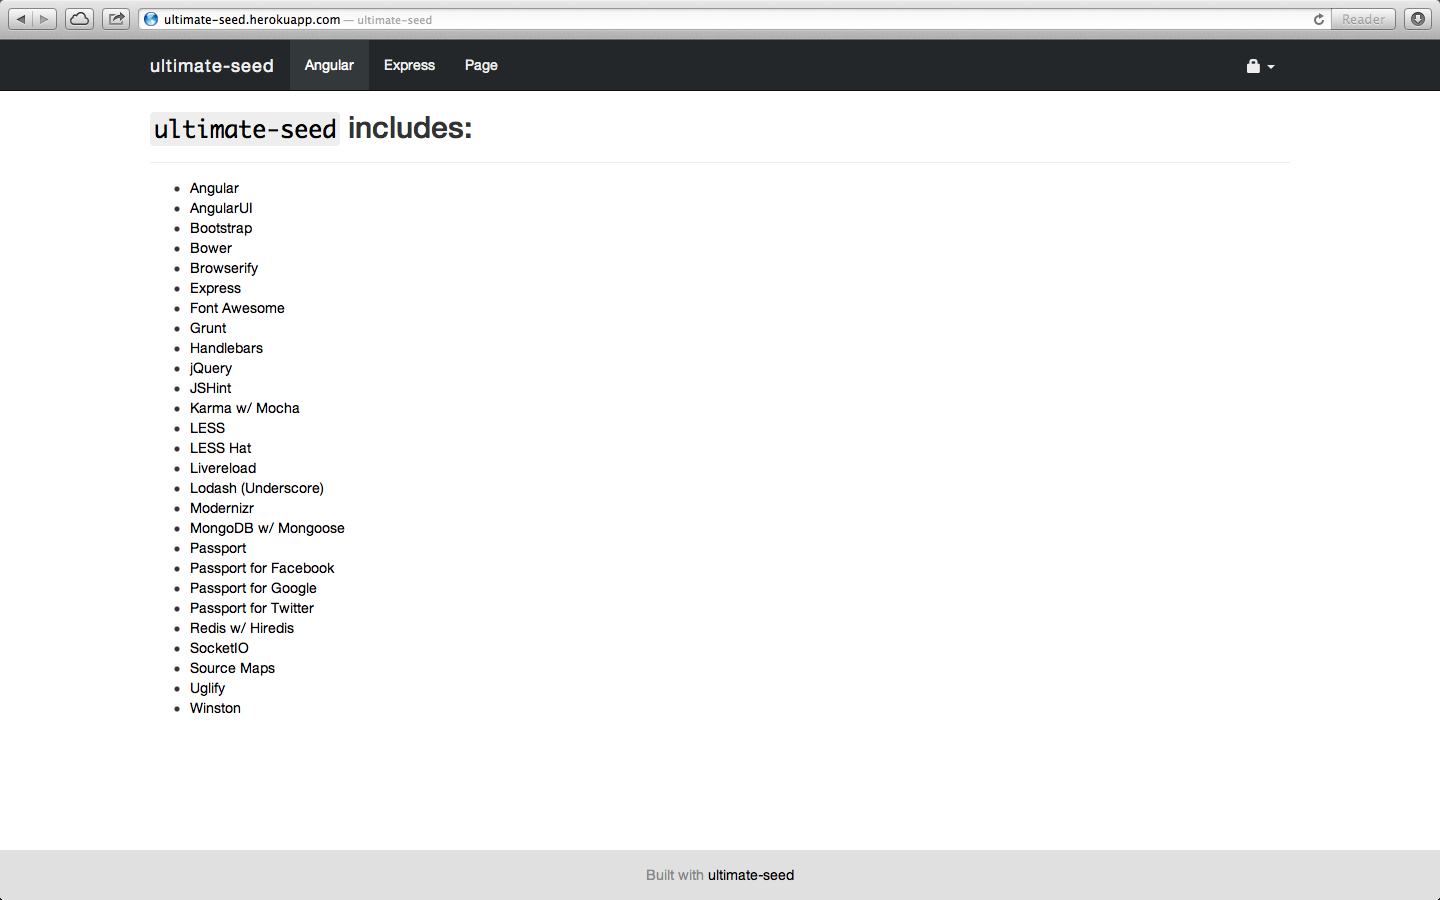
Task: Click the Angular list item
Action: pos(214,188)
